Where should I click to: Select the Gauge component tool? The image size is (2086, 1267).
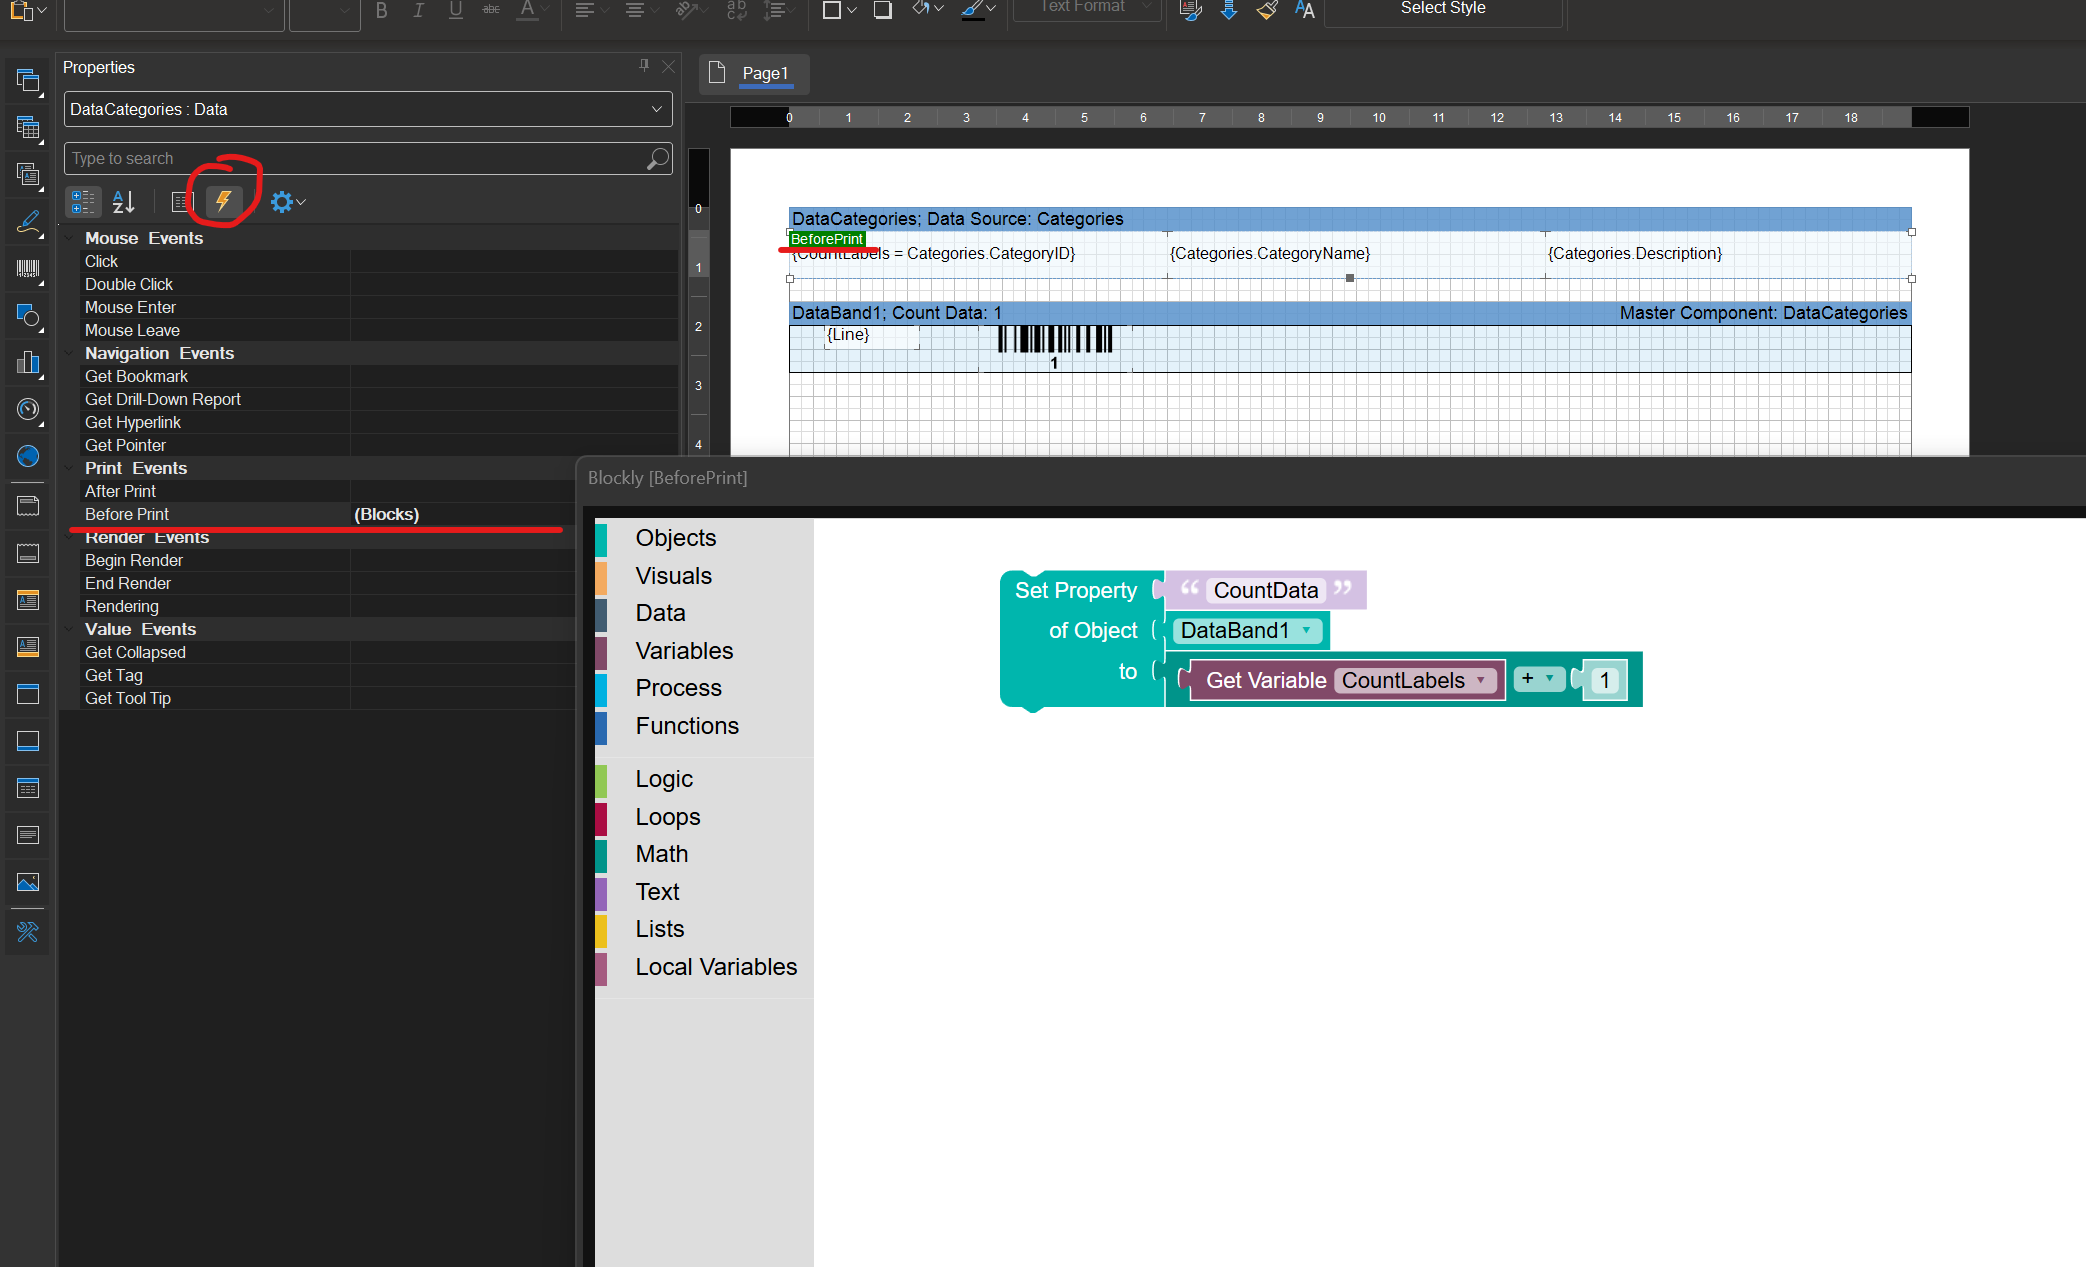click(x=27, y=410)
